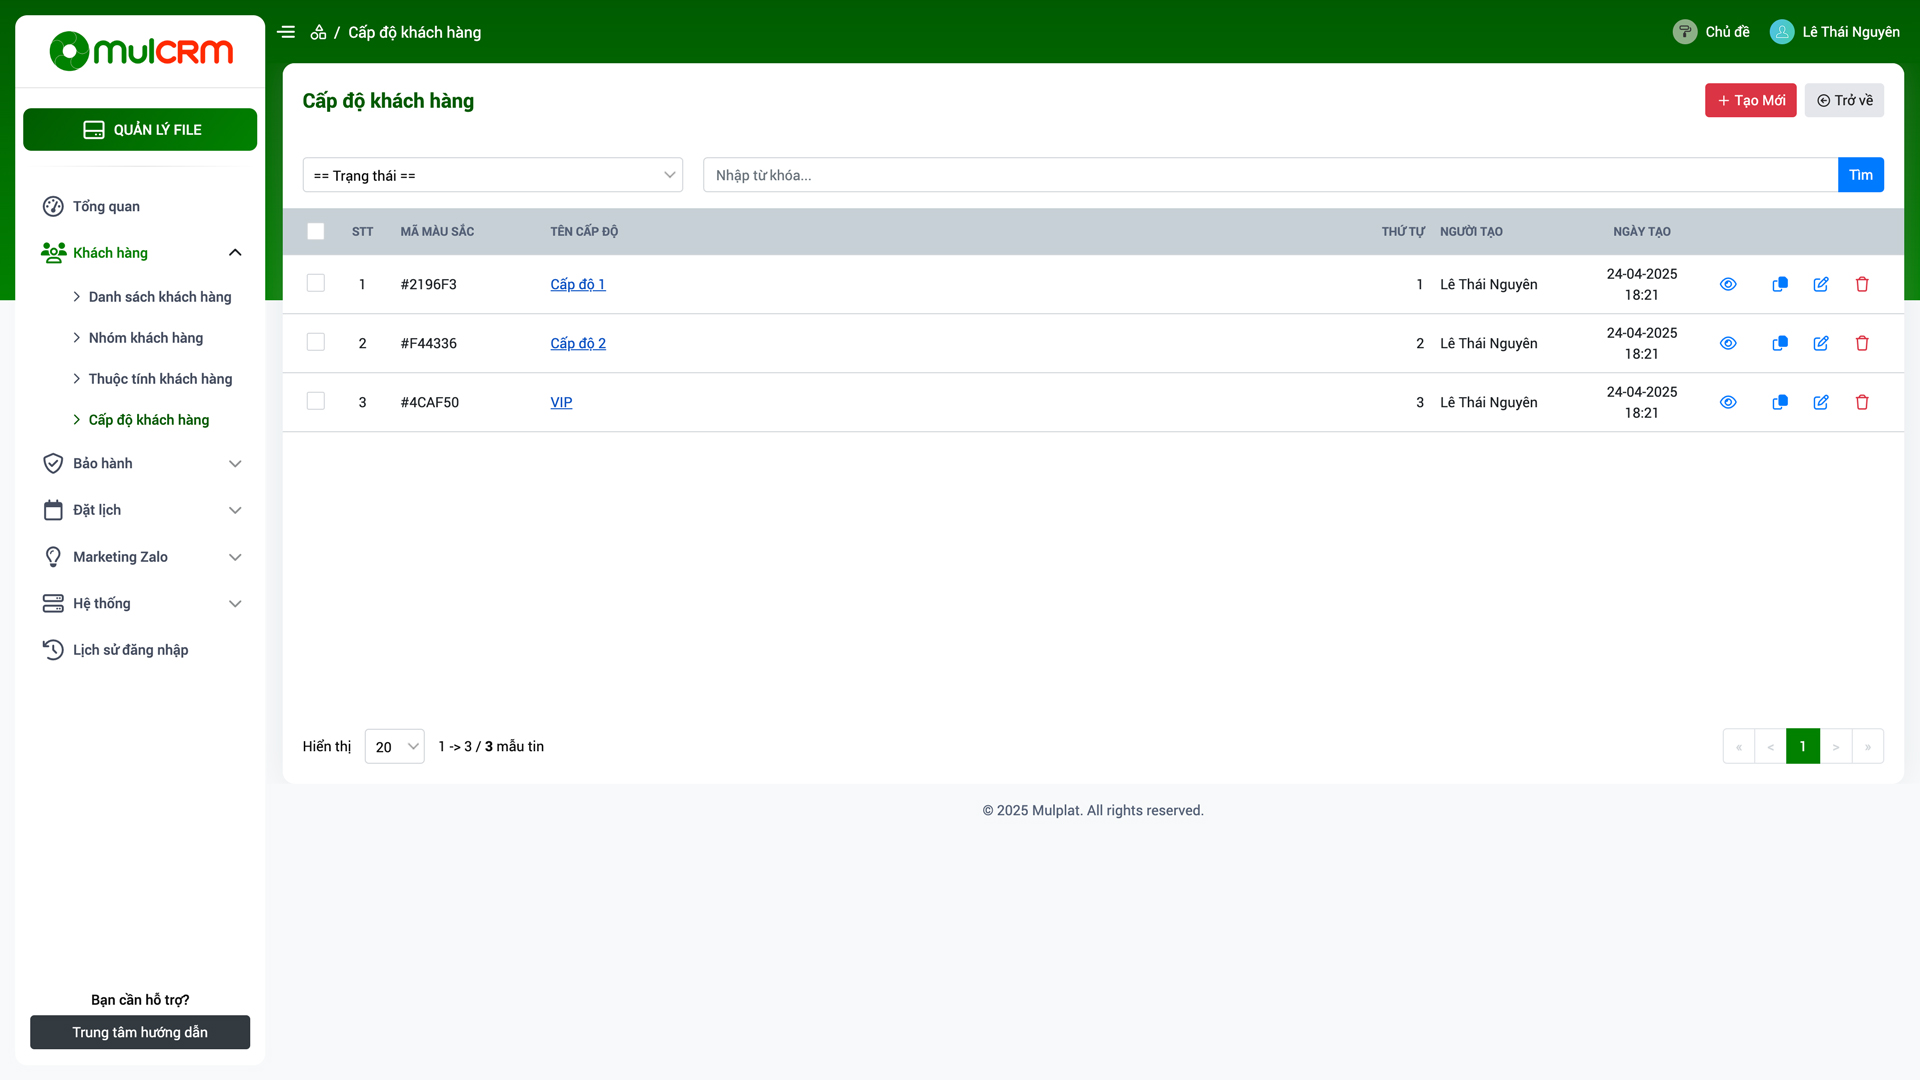Open the Chủ đề theme icon

point(1685,32)
